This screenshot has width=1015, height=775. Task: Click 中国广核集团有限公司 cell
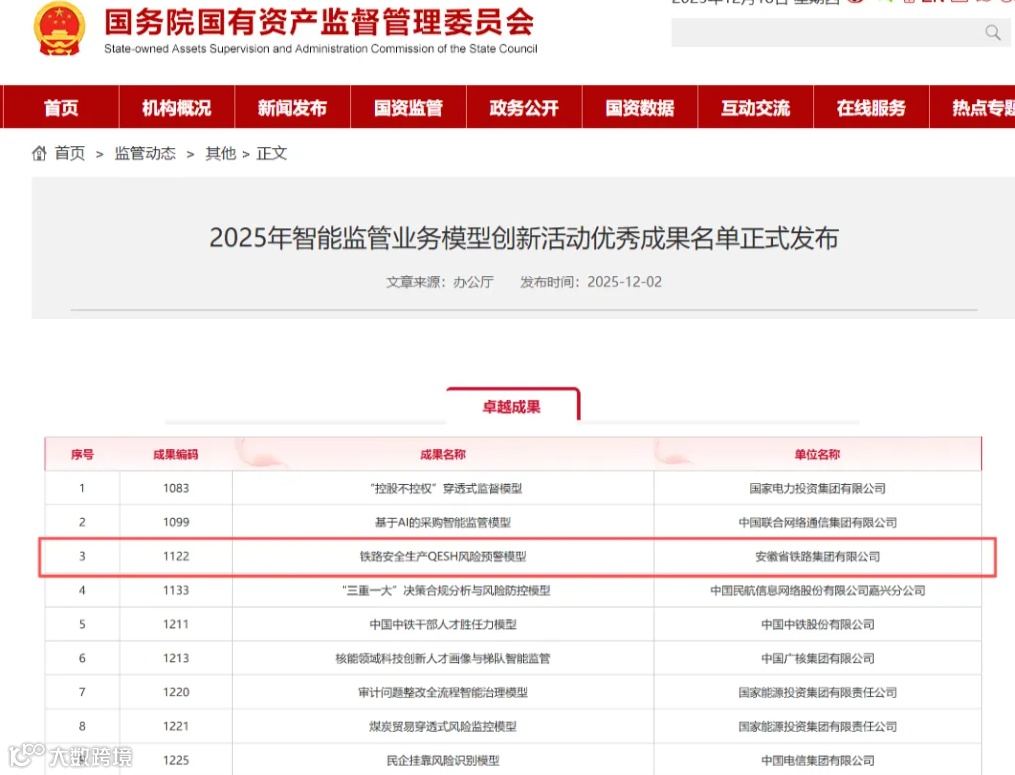[818, 658]
